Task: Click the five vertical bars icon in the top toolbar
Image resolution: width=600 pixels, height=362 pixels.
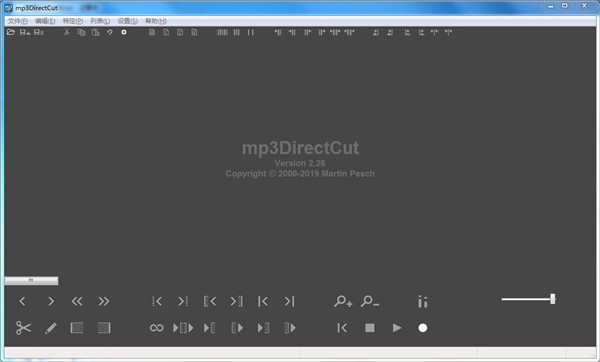Action: point(222,33)
